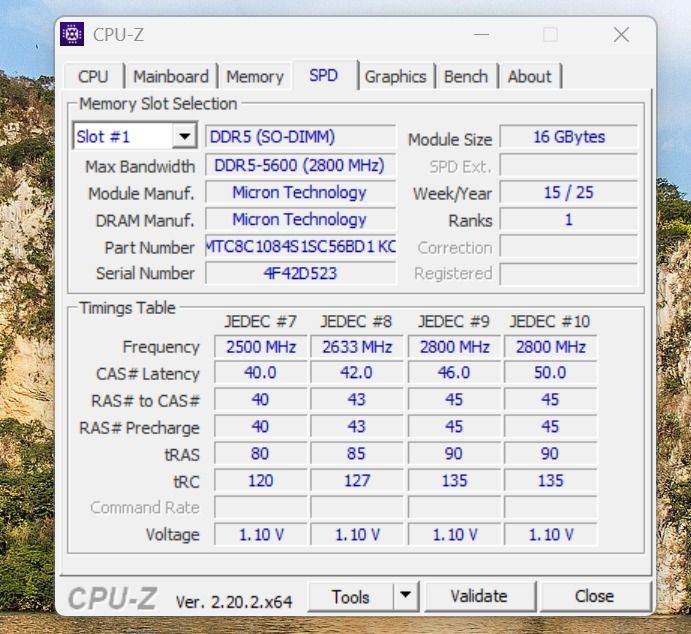The image size is (691, 634).
Task: Select the SPD tab
Action: point(324,75)
